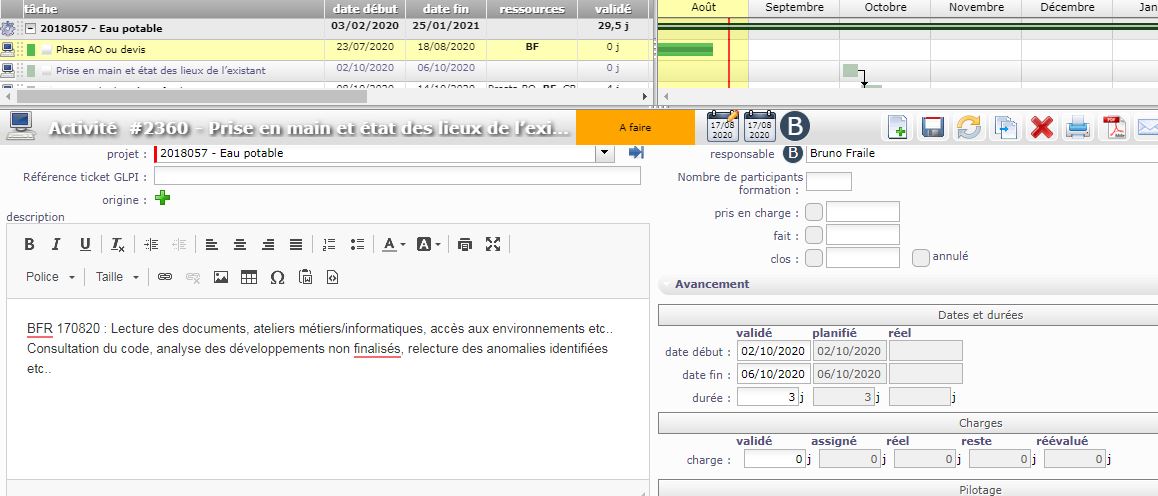
Task: Copy the current activity
Action: (1005, 127)
